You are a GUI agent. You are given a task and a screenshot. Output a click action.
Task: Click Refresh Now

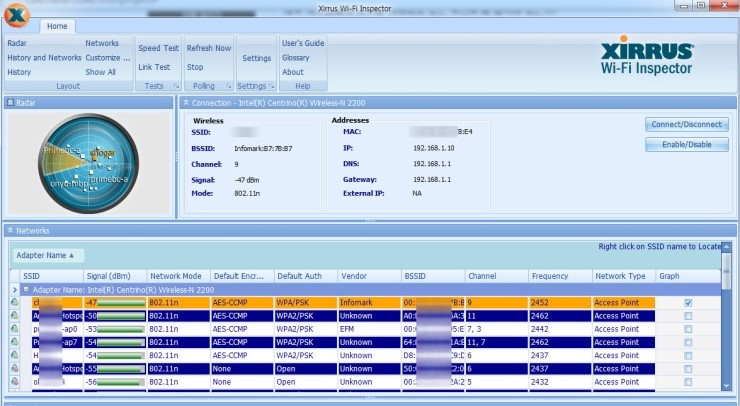209,48
